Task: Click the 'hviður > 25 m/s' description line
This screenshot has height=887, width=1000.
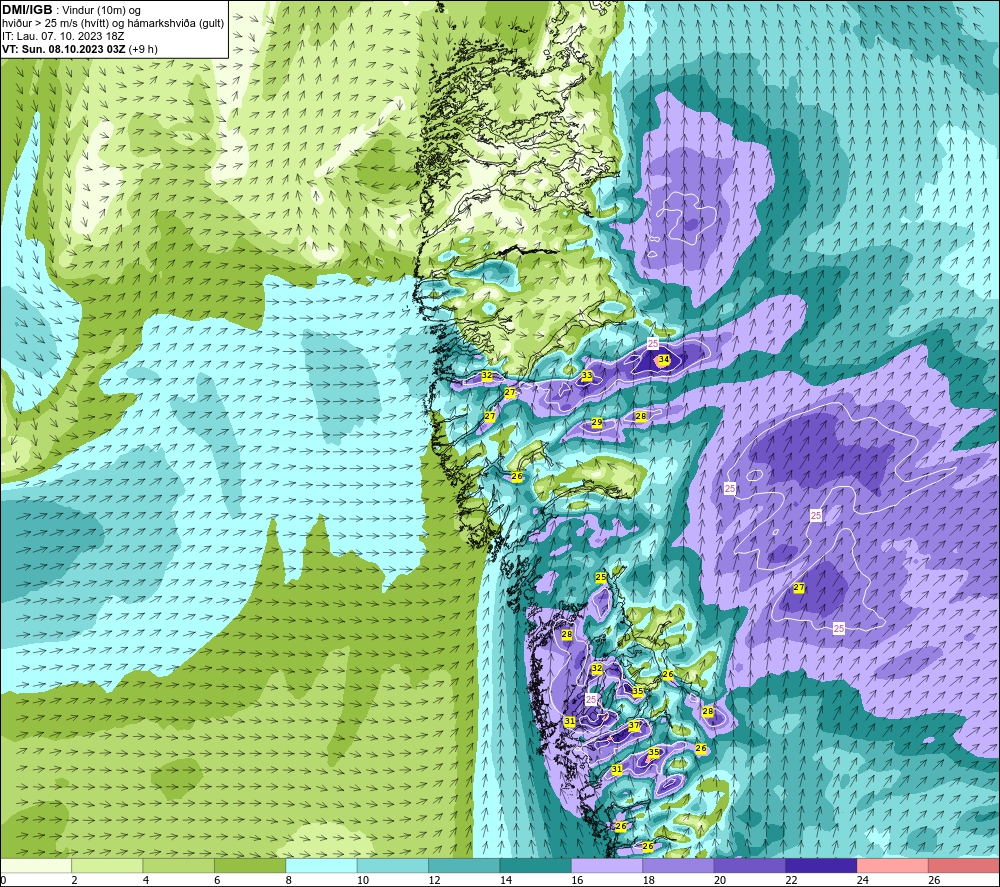Action: pos(113,24)
